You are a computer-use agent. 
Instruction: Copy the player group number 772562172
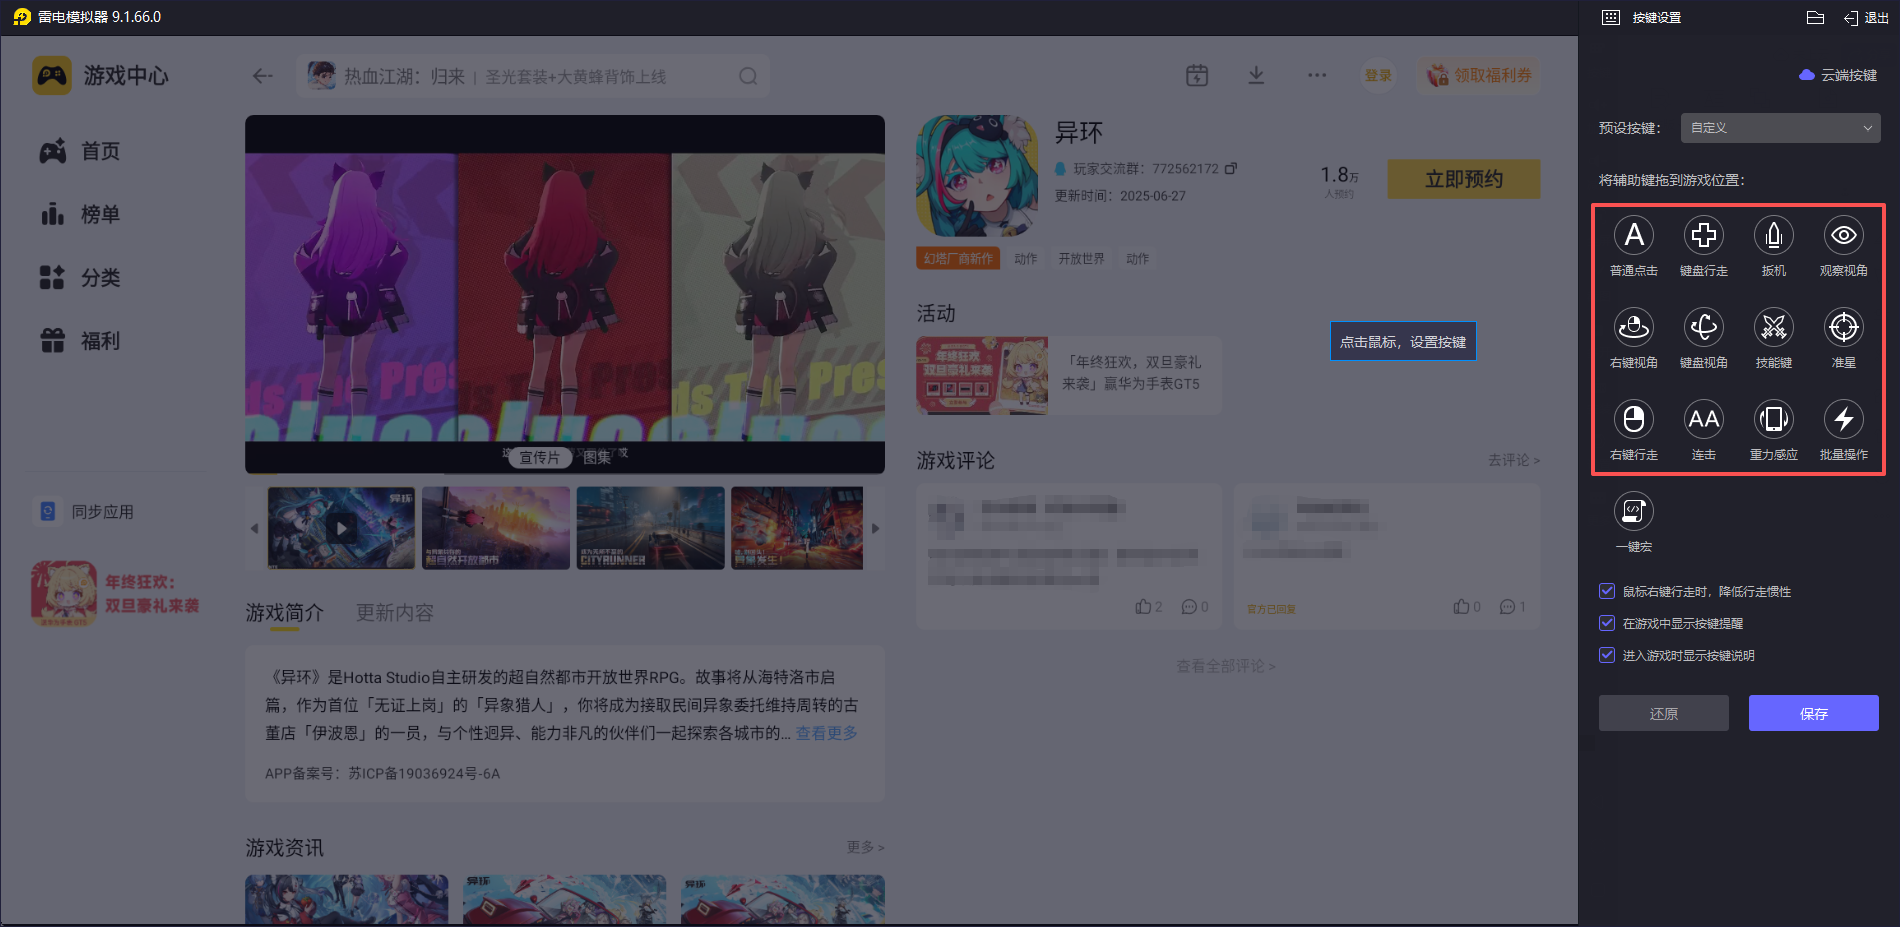click(x=1232, y=168)
